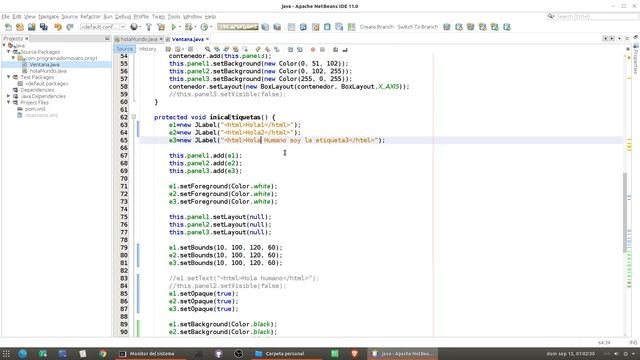The height and width of the screenshot is (360, 640).
Task: Click the Debug Project icon
Action: (x=188, y=27)
